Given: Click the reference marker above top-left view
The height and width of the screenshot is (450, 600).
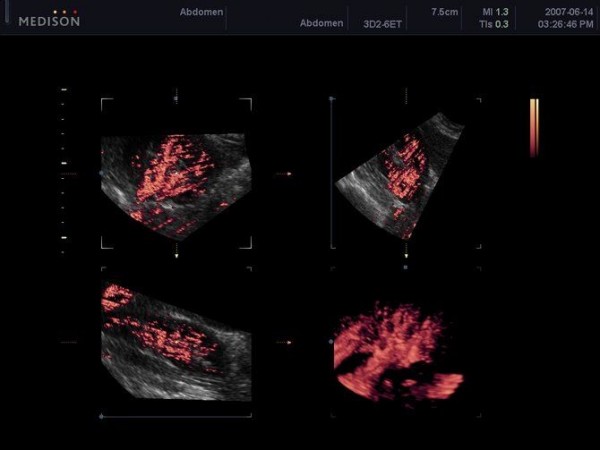Looking at the screenshot, I should [176, 98].
